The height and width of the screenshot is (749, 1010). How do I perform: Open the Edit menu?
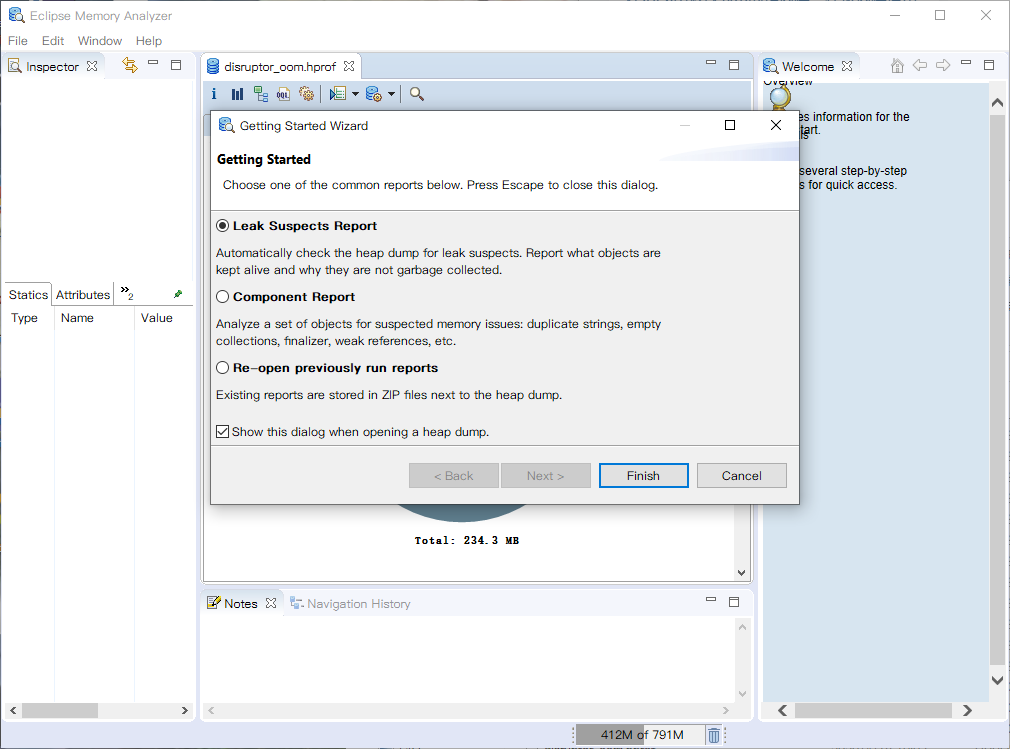coord(53,41)
